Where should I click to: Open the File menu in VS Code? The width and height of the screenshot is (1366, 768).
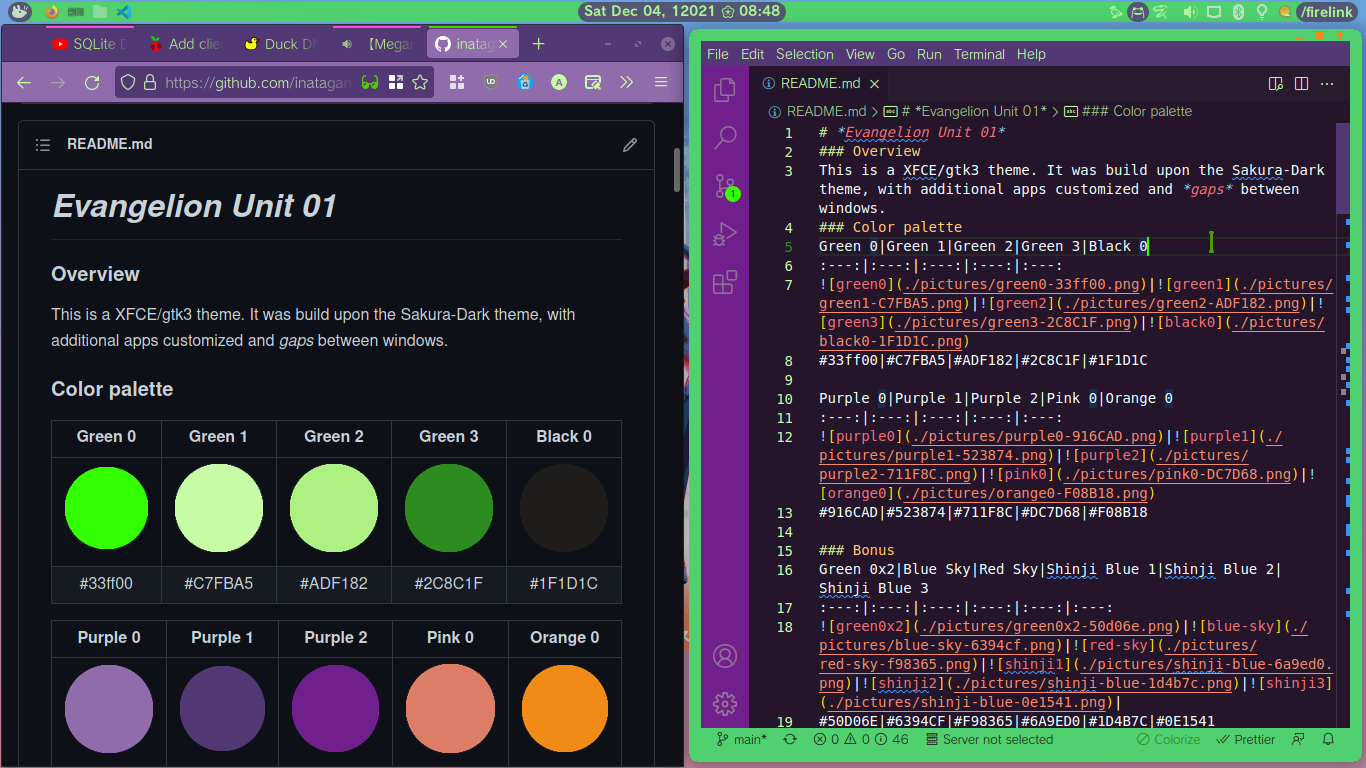718,54
